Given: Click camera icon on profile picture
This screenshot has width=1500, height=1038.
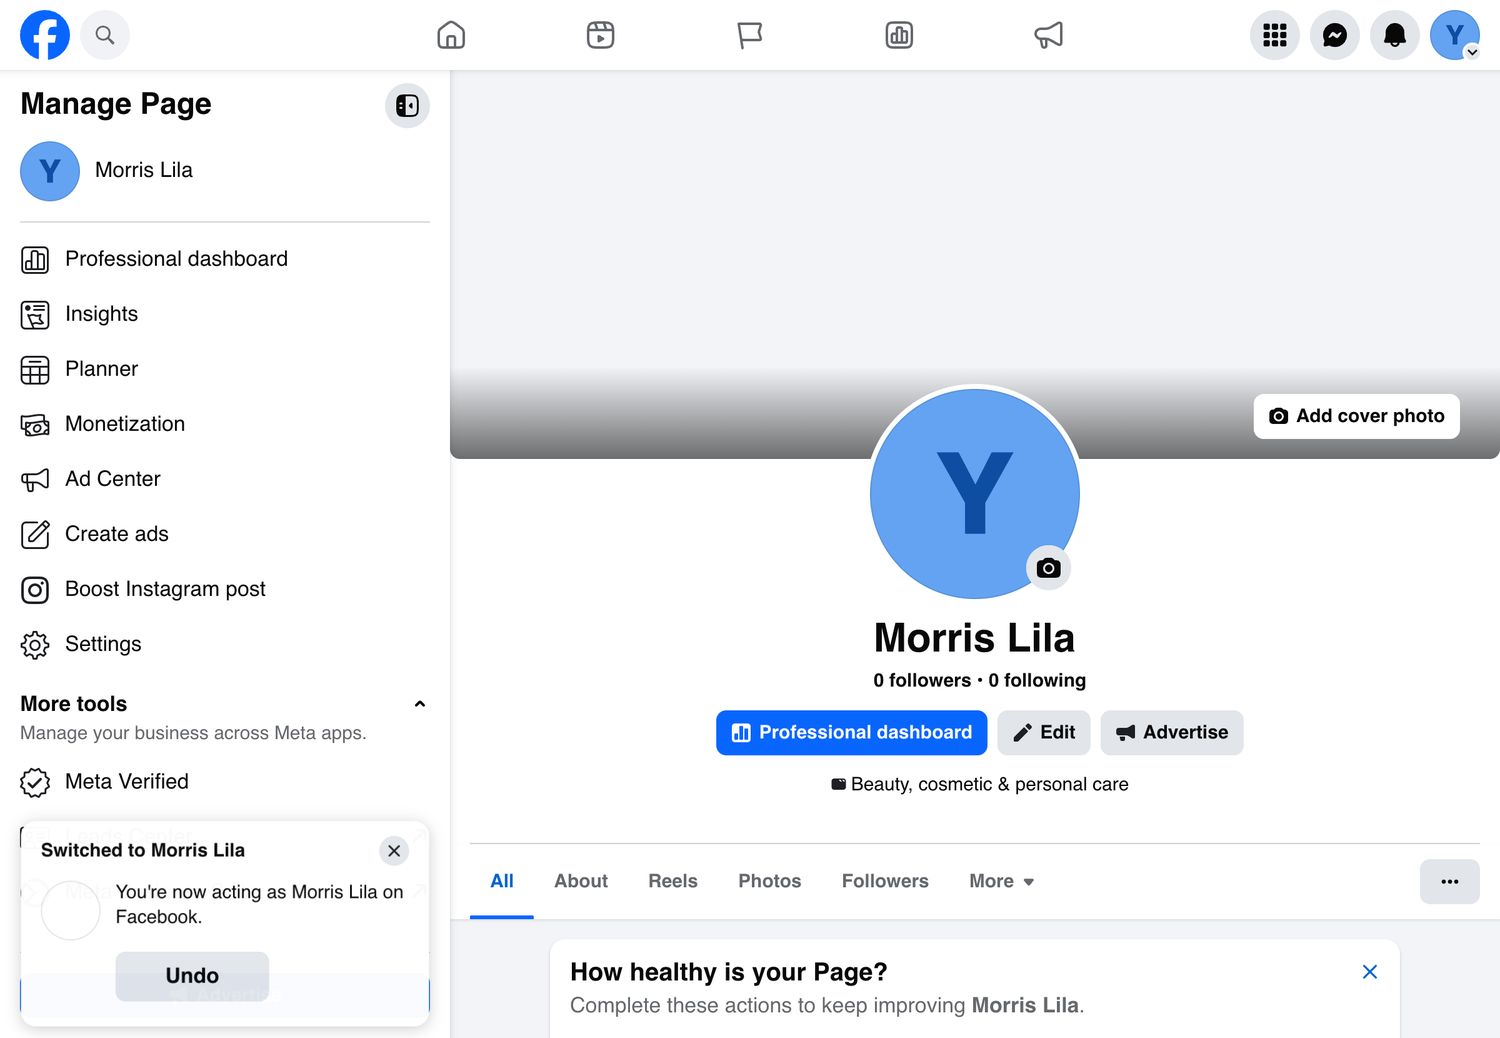Looking at the screenshot, I should (1048, 568).
